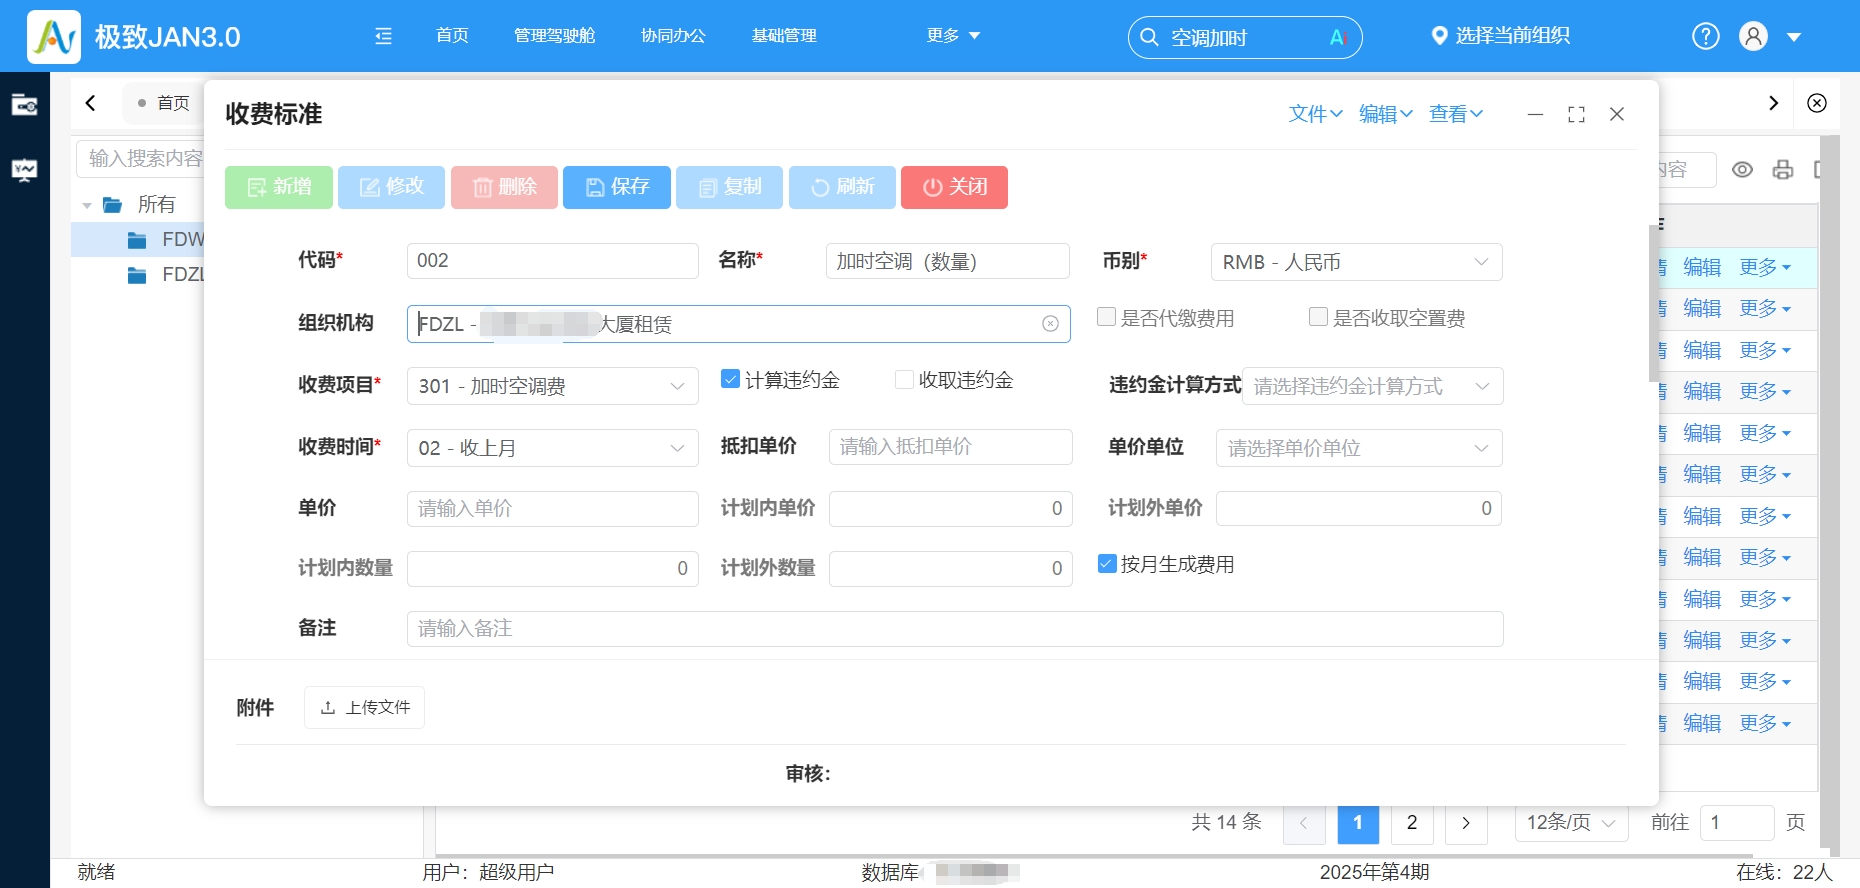Click the second left sidebar monitor icon

(x=24, y=170)
